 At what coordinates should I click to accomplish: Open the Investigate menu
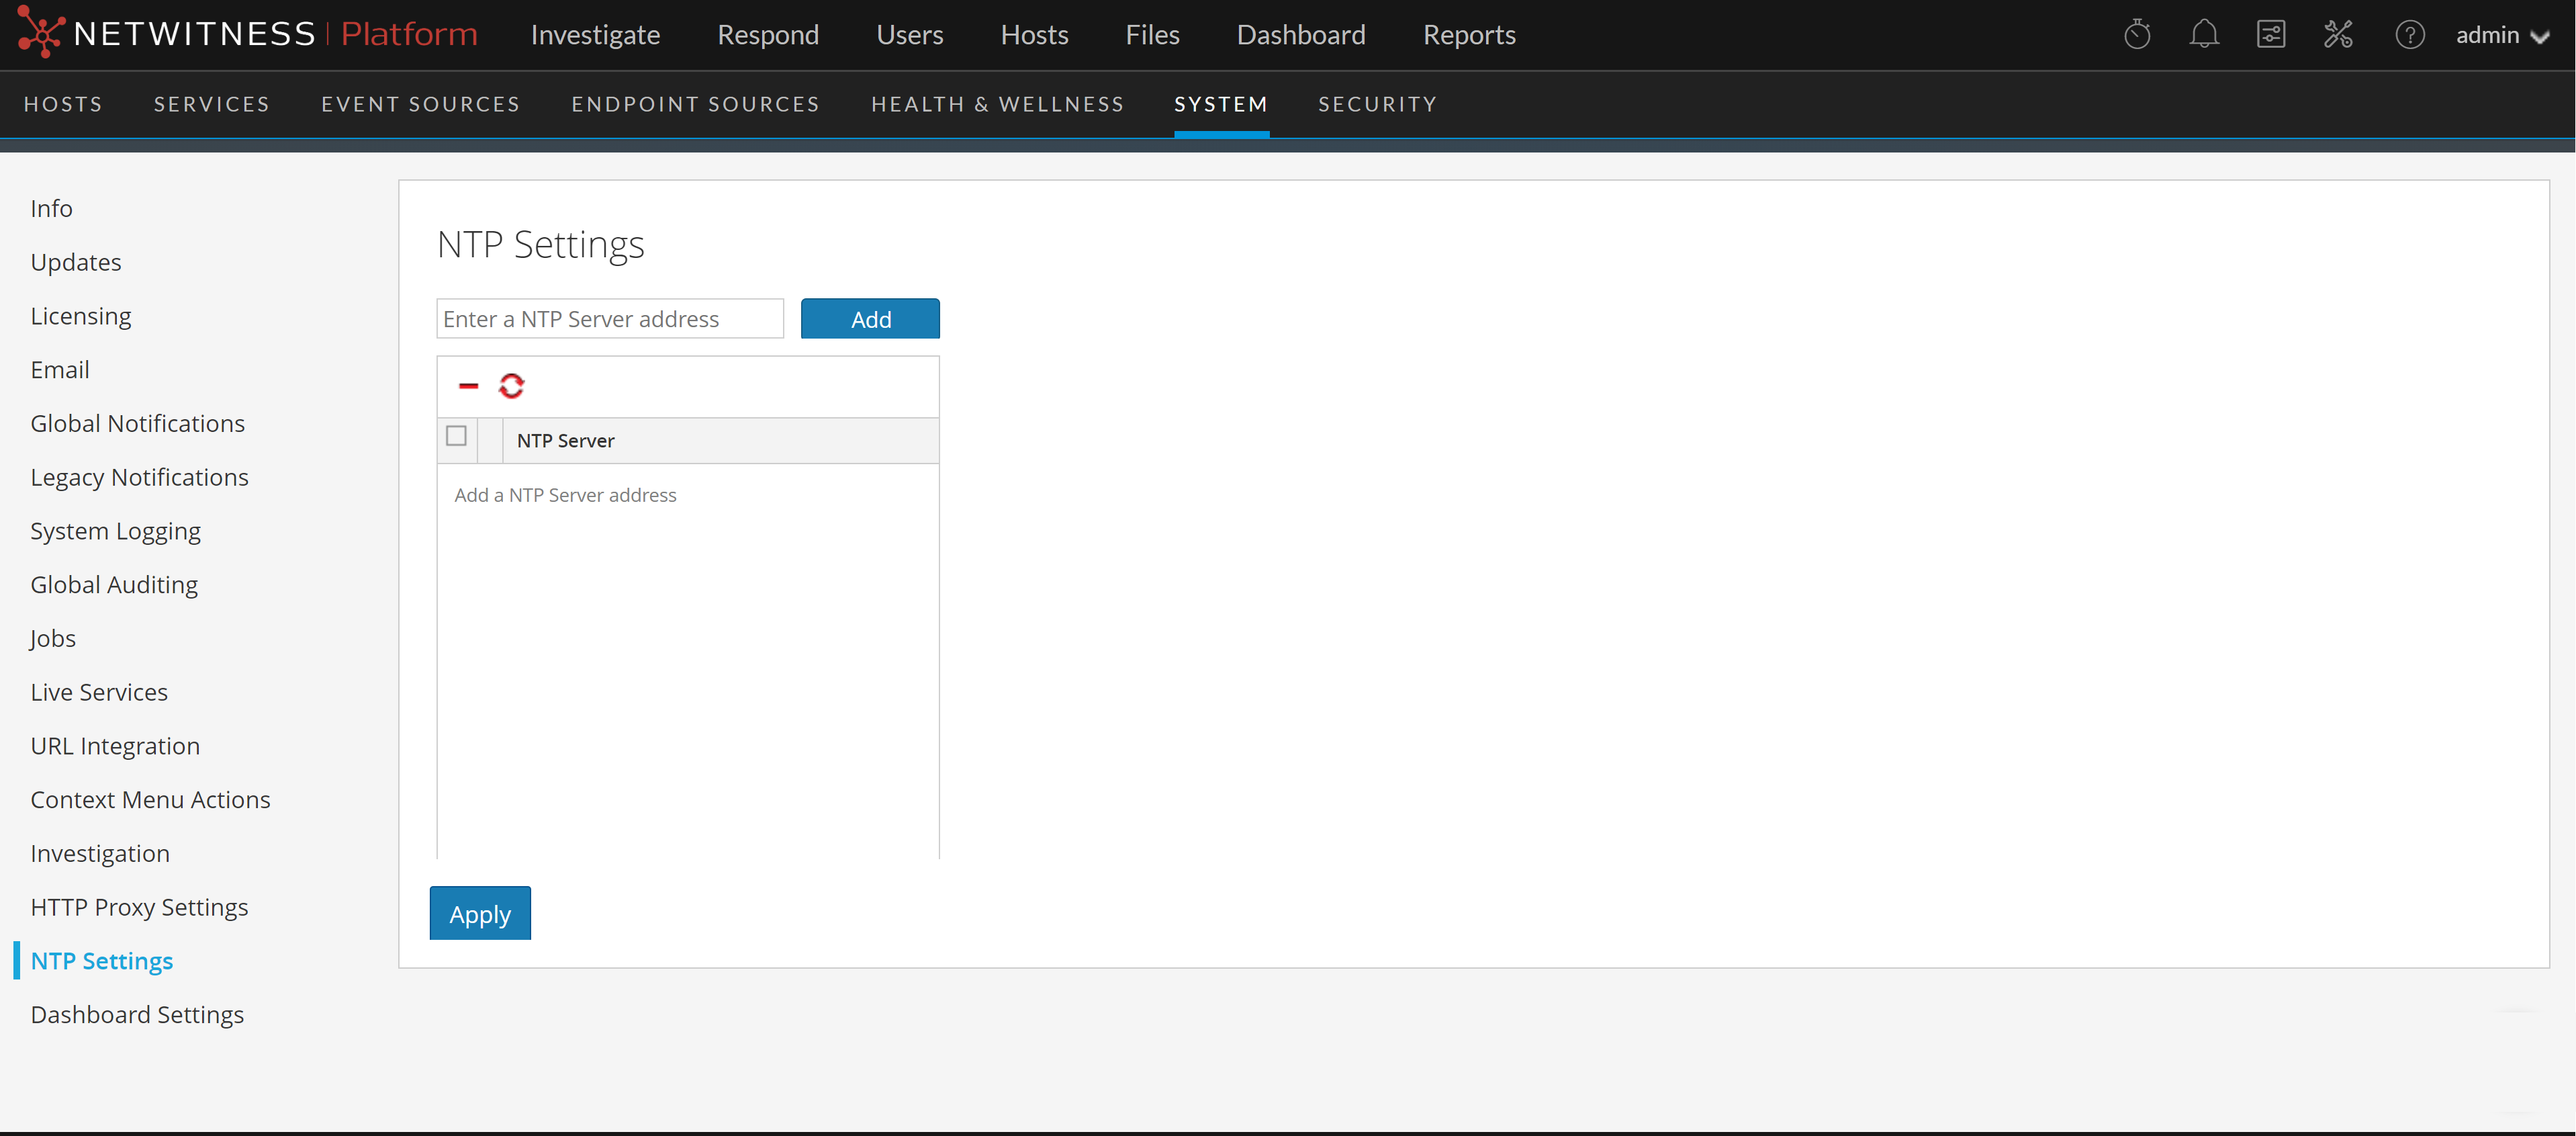596,34
